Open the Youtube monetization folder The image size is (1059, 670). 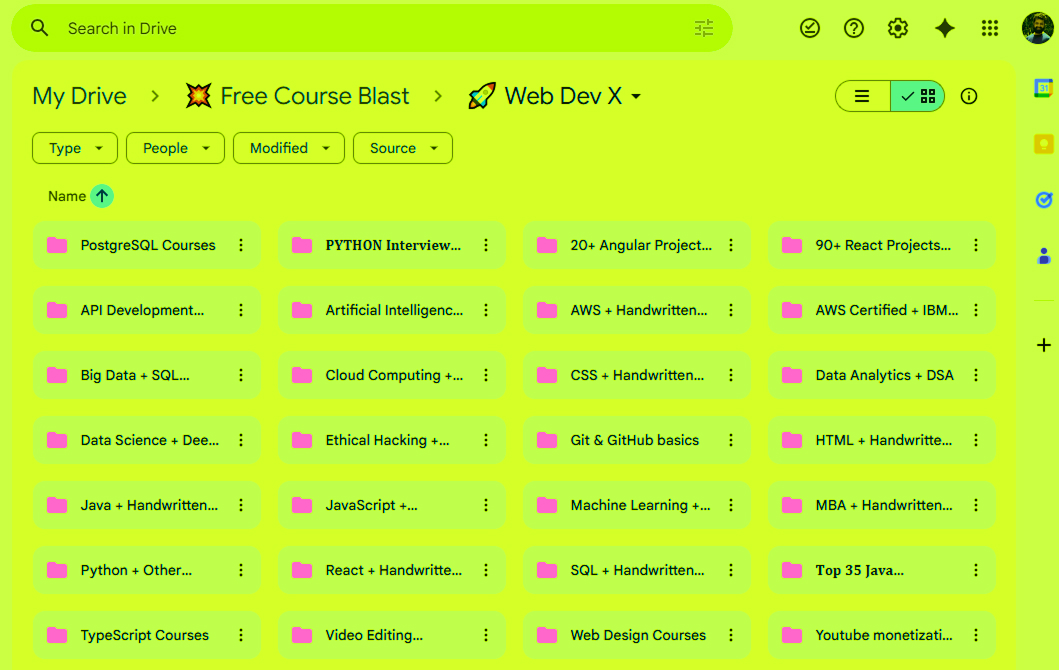click(x=882, y=636)
